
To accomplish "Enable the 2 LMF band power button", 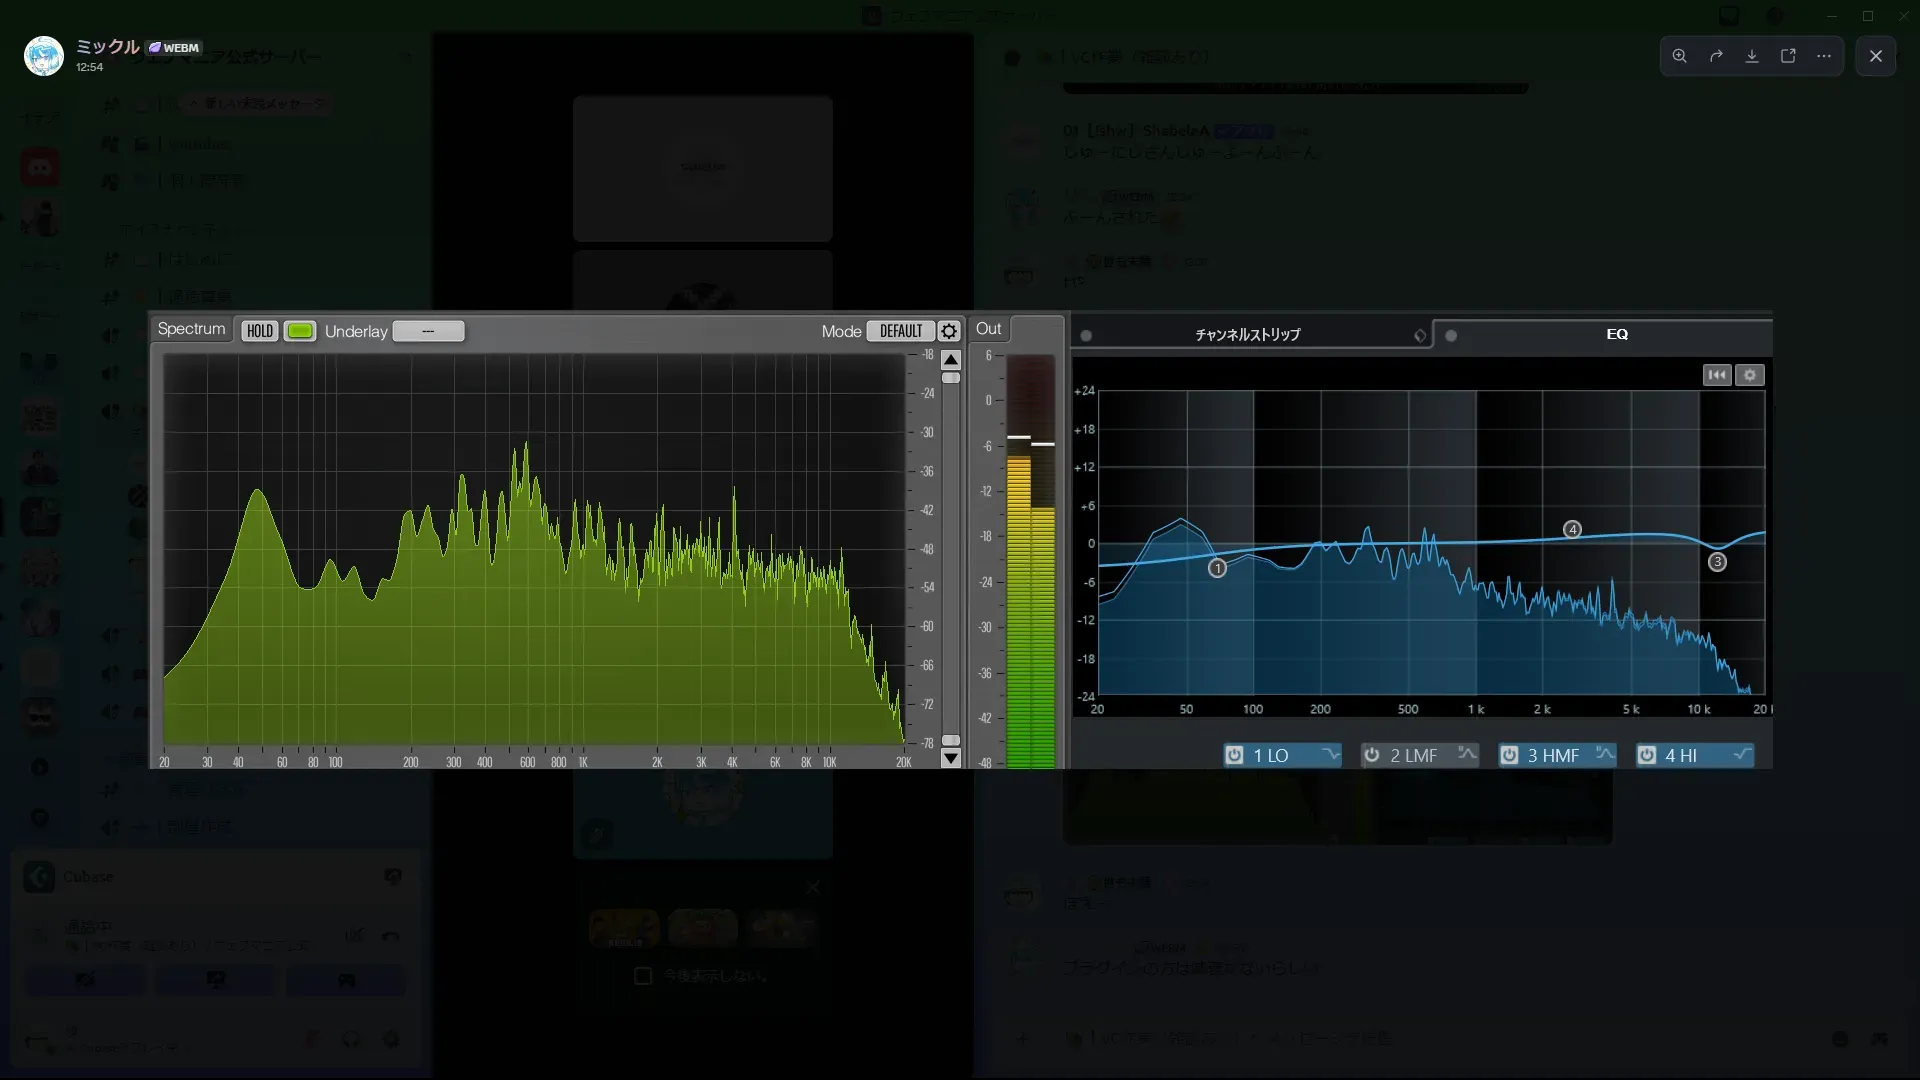I will tap(1372, 755).
